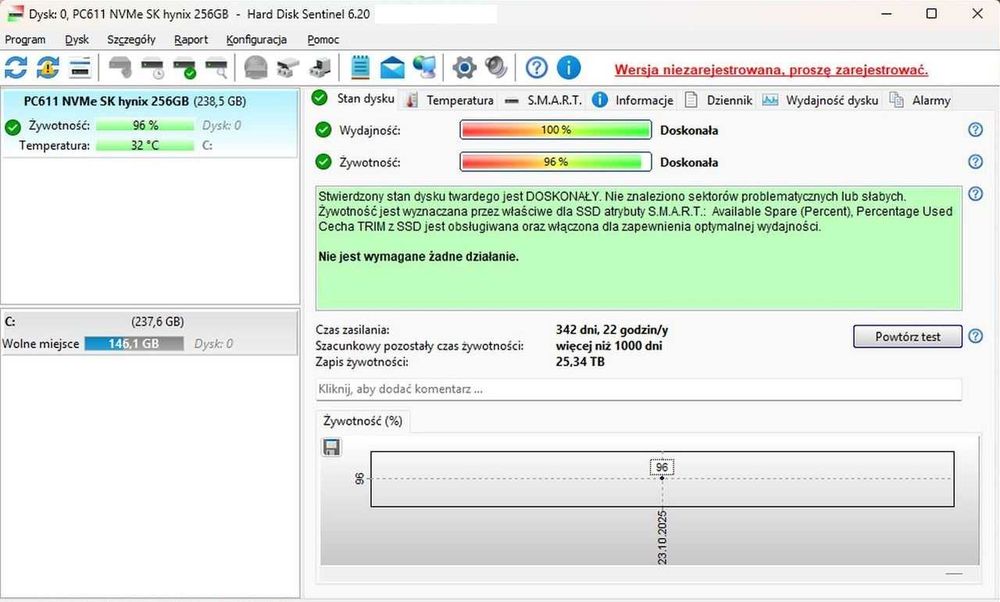The image size is (1000, 602).
Task: Click the speaker sound toolbar icon
Action: tap(496, 68)
